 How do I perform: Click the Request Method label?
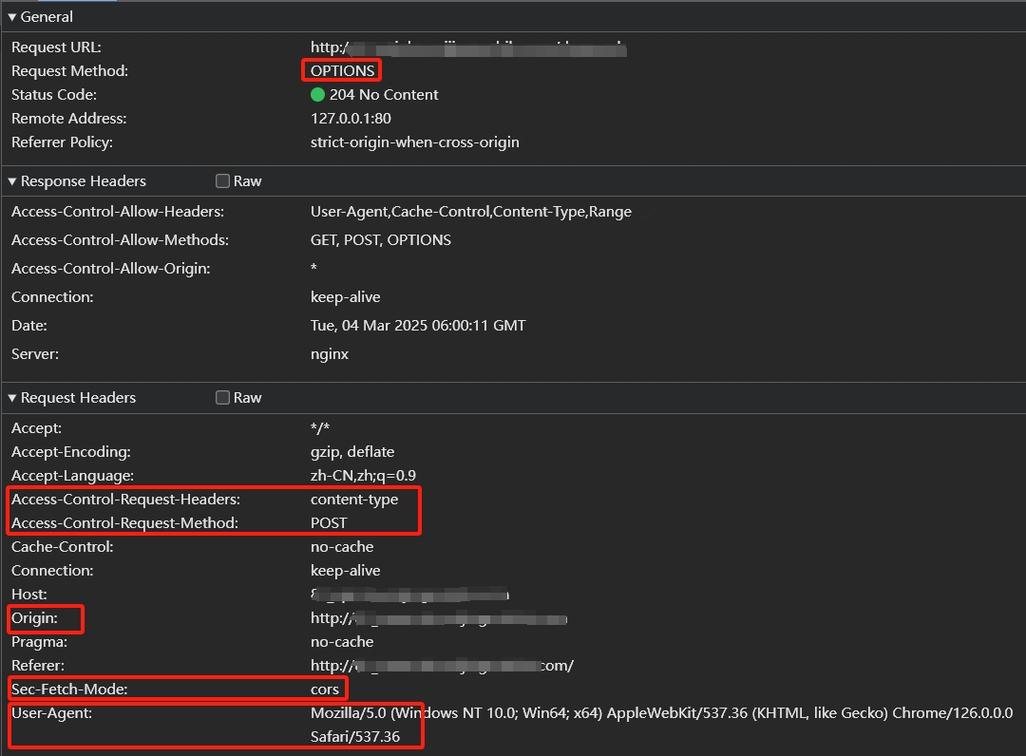pos(69,71)
